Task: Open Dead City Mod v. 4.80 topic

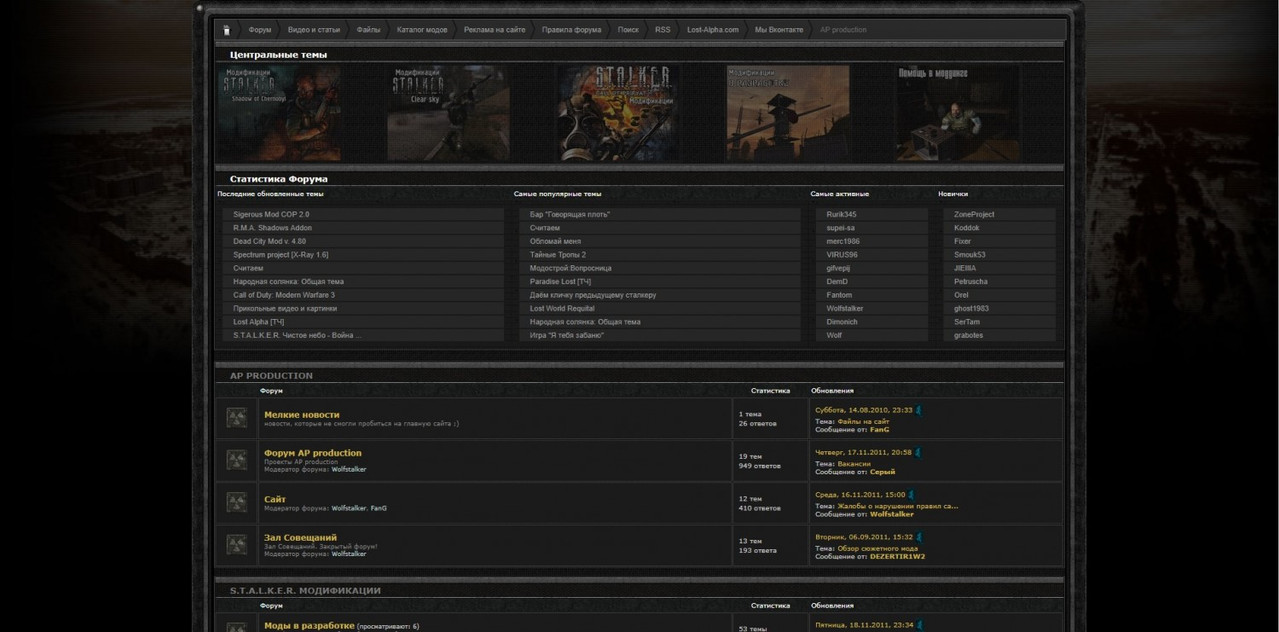Action: click(x=270, y=241)
